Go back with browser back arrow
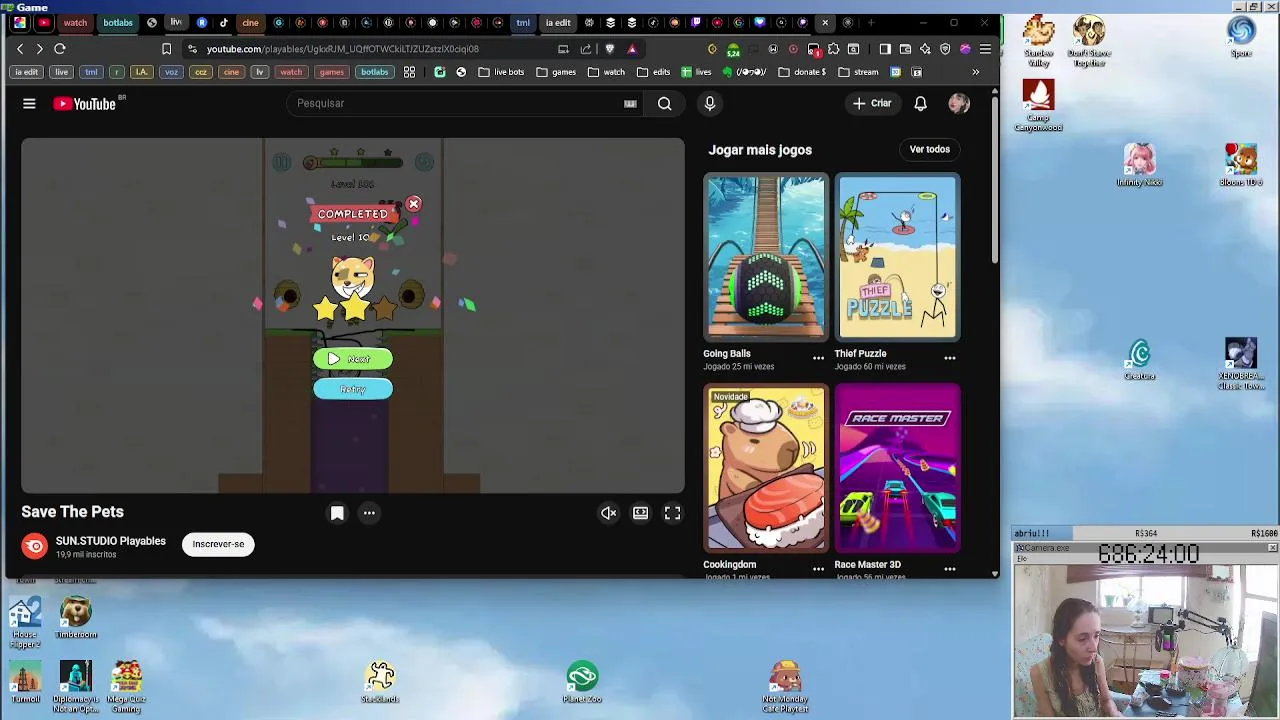 click(x=20, y=49)
